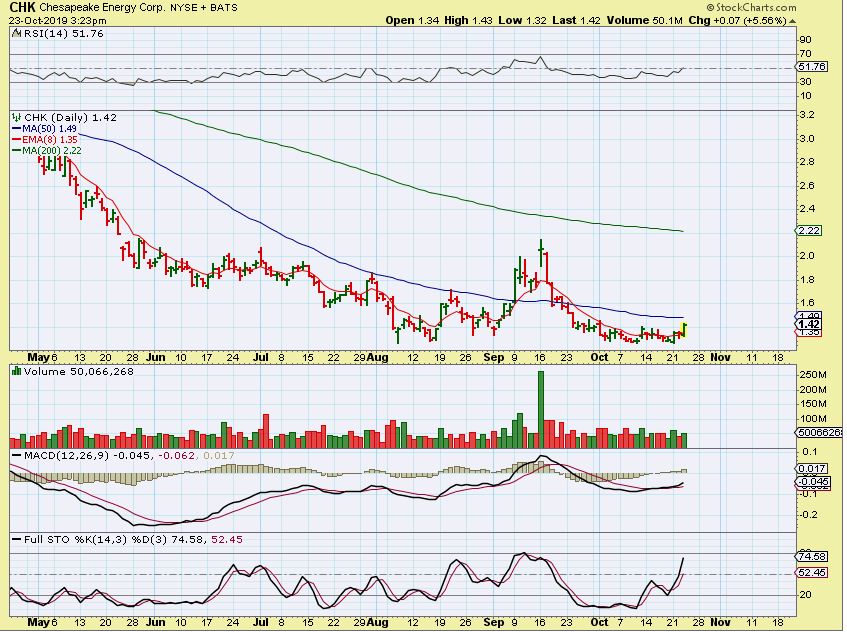
Task: Click the 2.22 price tag on right axis
Action: [x=810, y=231]
